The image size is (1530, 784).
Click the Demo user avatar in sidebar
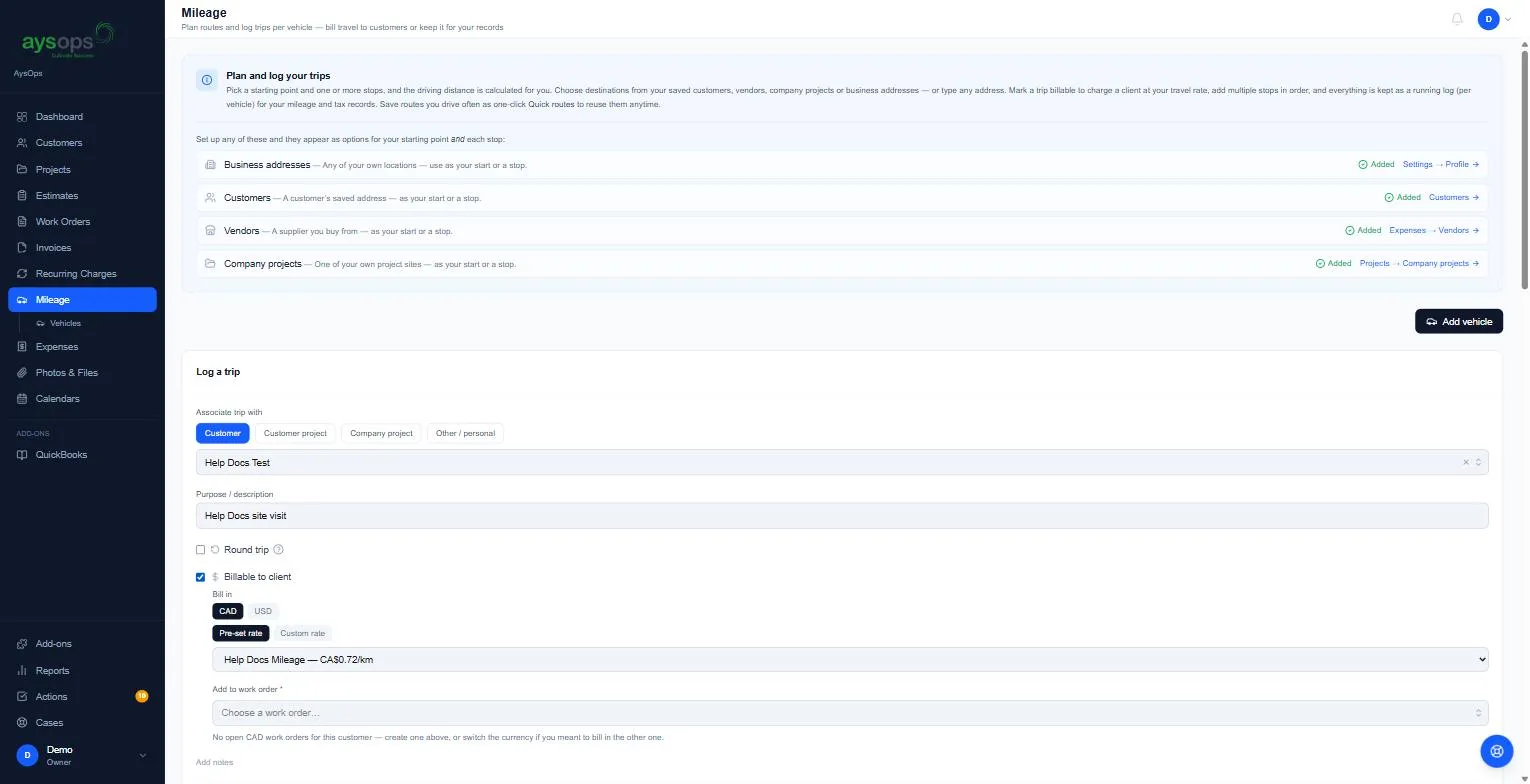pyautogui.click(x=27, y=755)
